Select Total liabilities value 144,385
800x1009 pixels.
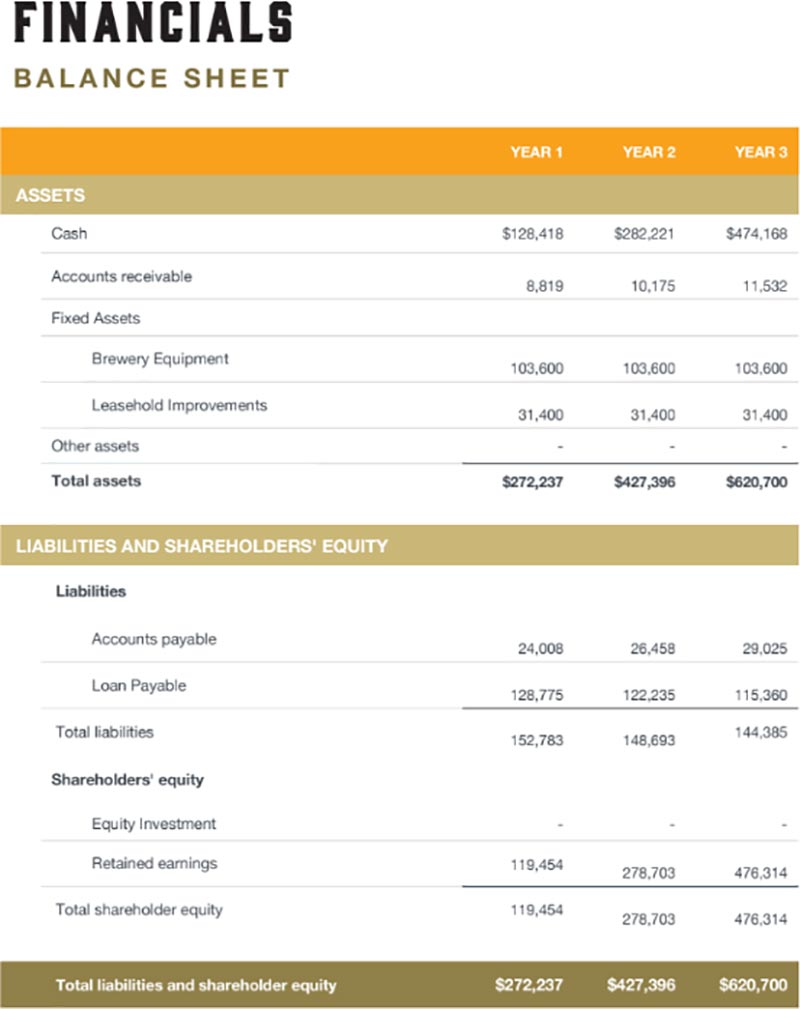tap(761, 732)
